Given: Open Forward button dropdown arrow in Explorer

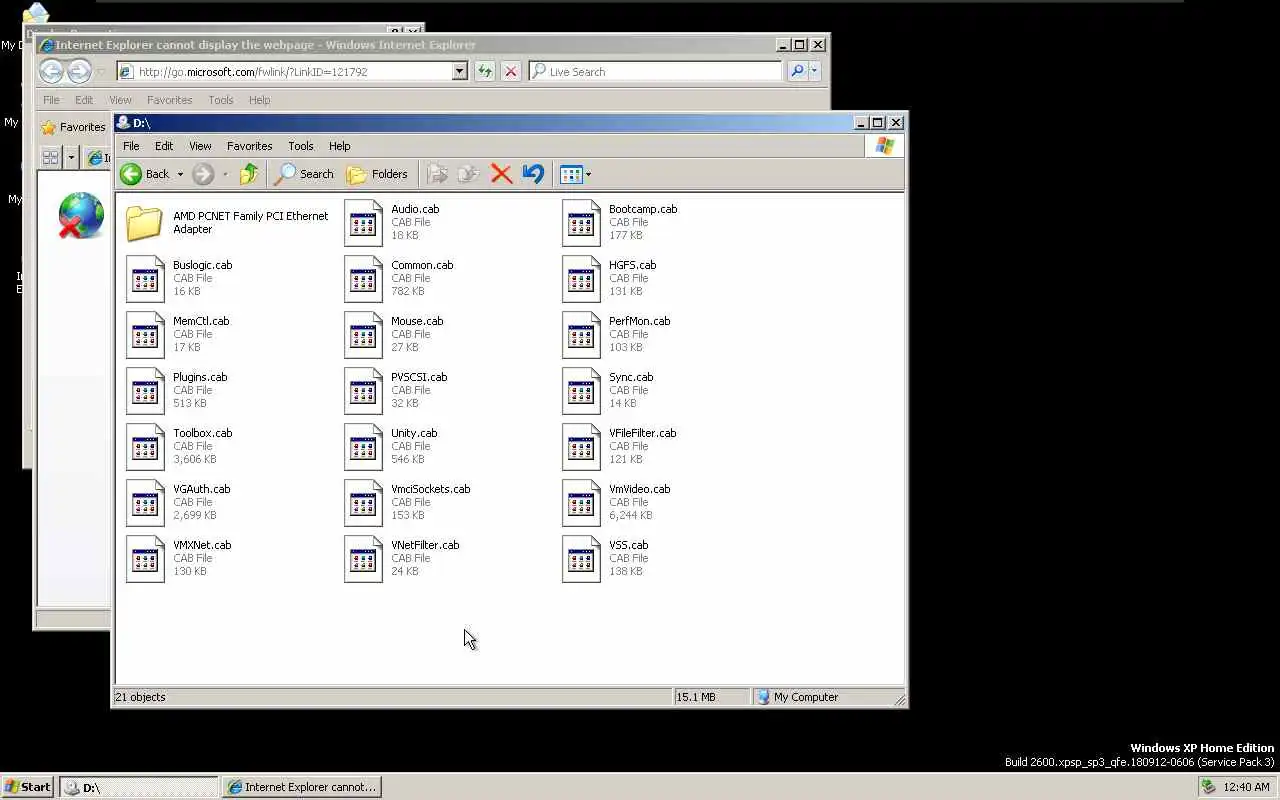Looking at the screenshot, I should tap(225, 174).
